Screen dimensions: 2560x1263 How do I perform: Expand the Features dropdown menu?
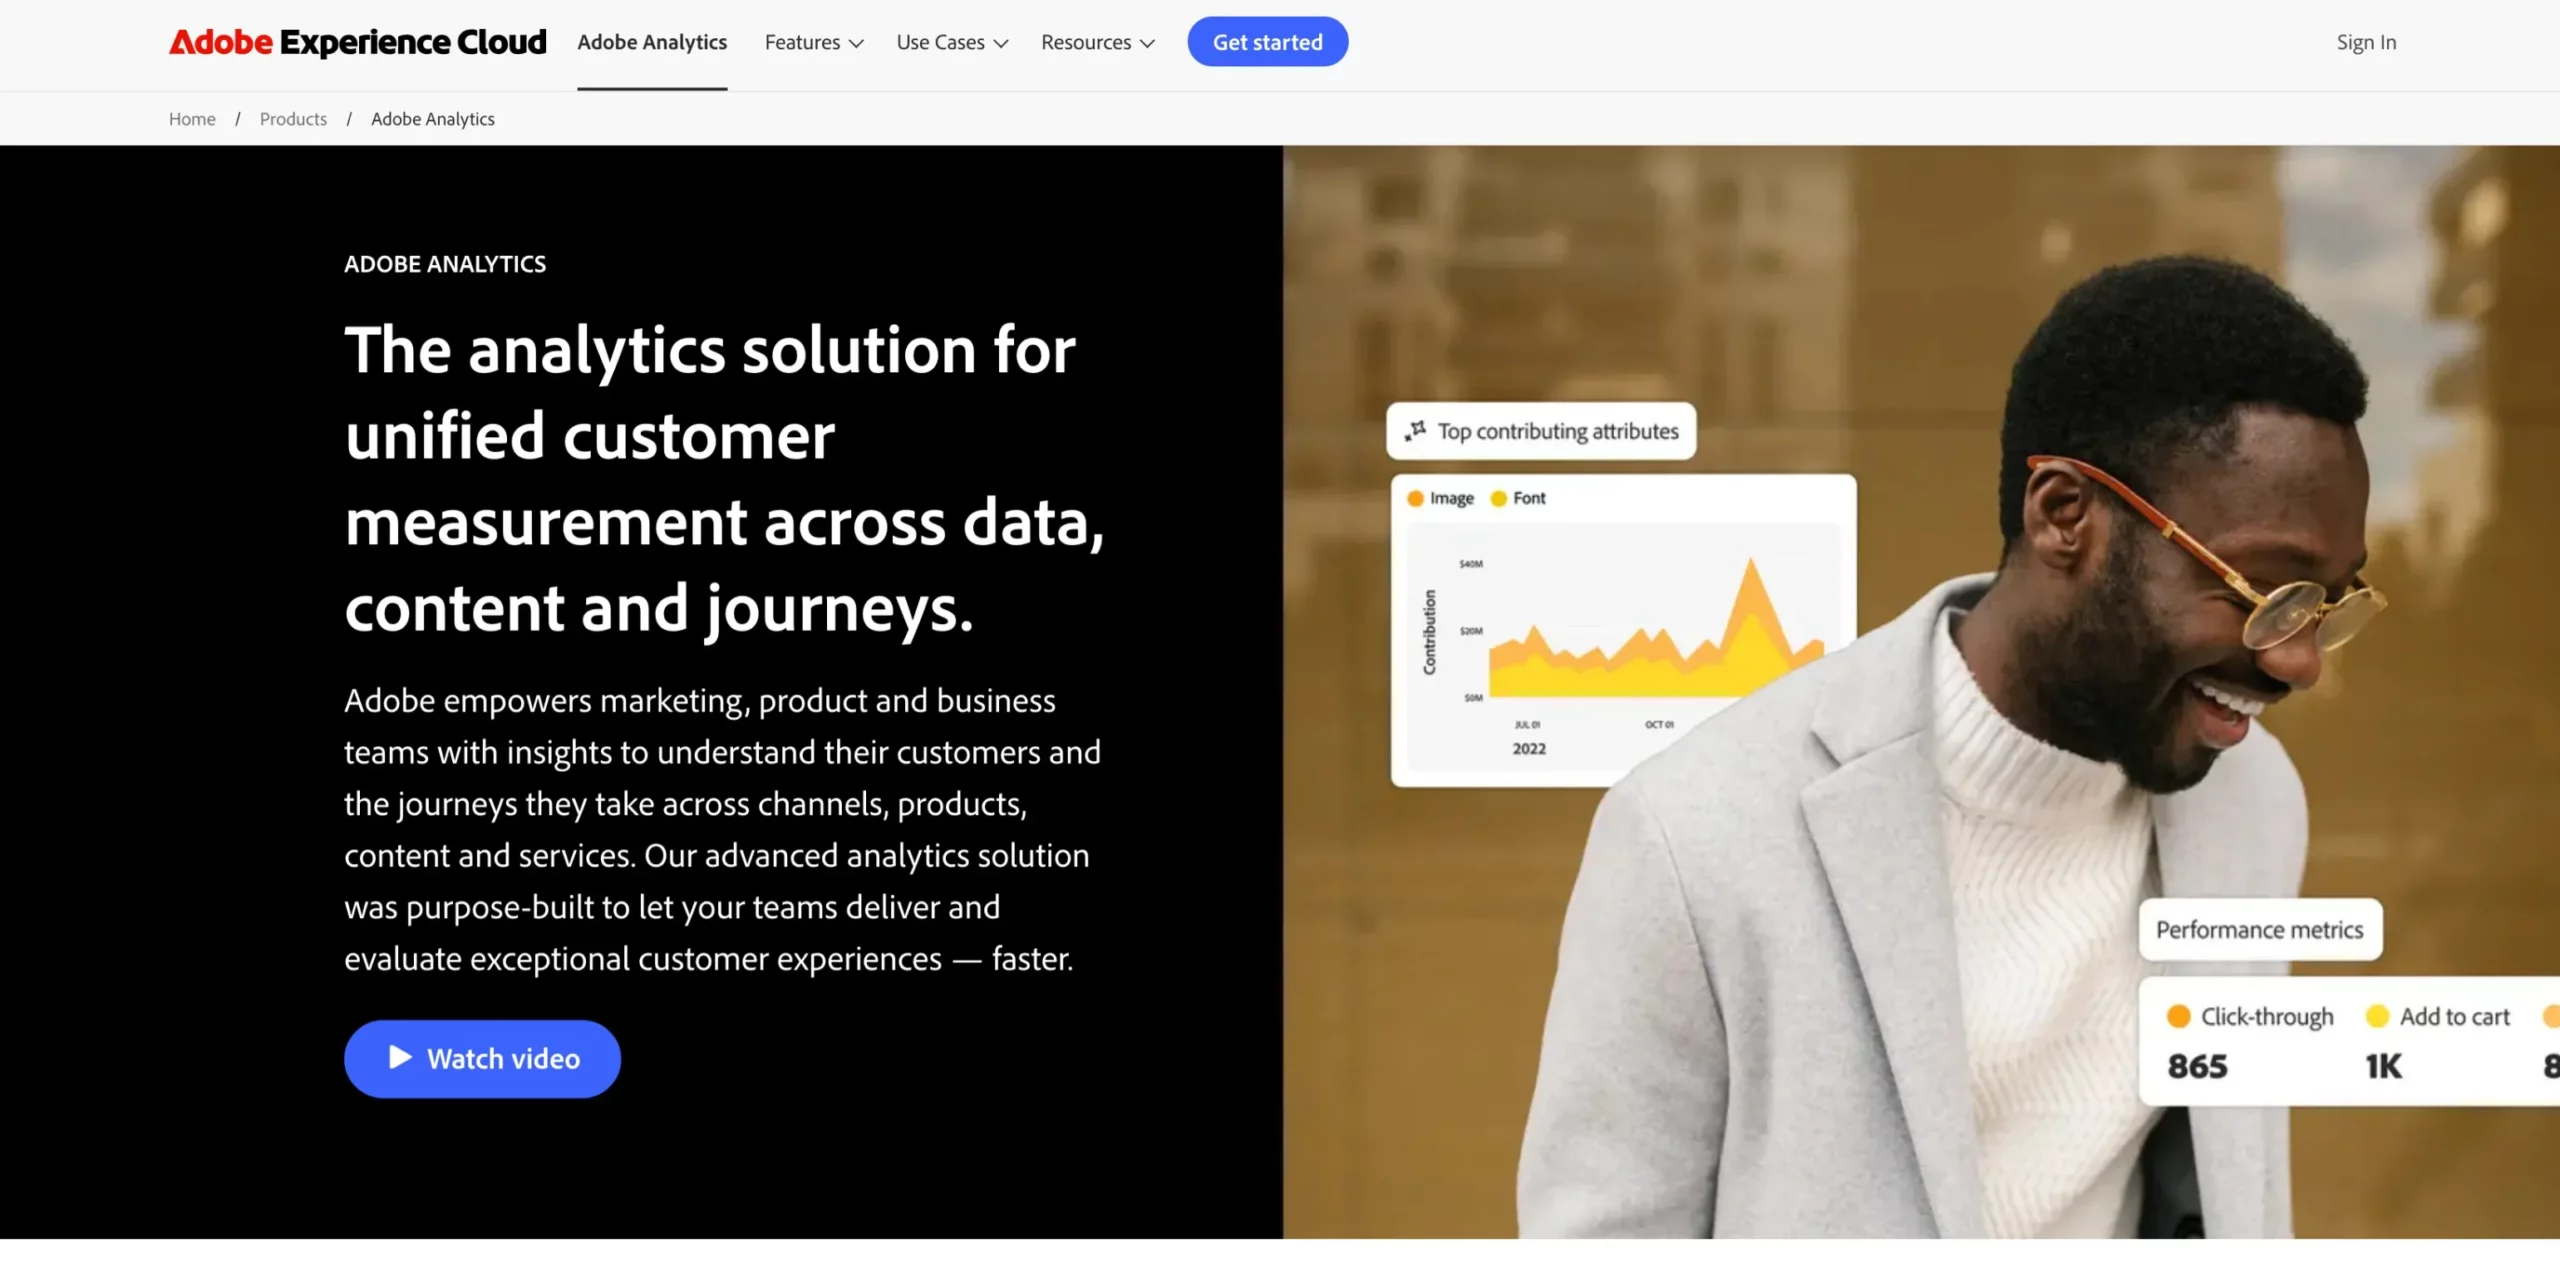click(x=813, y=41)
